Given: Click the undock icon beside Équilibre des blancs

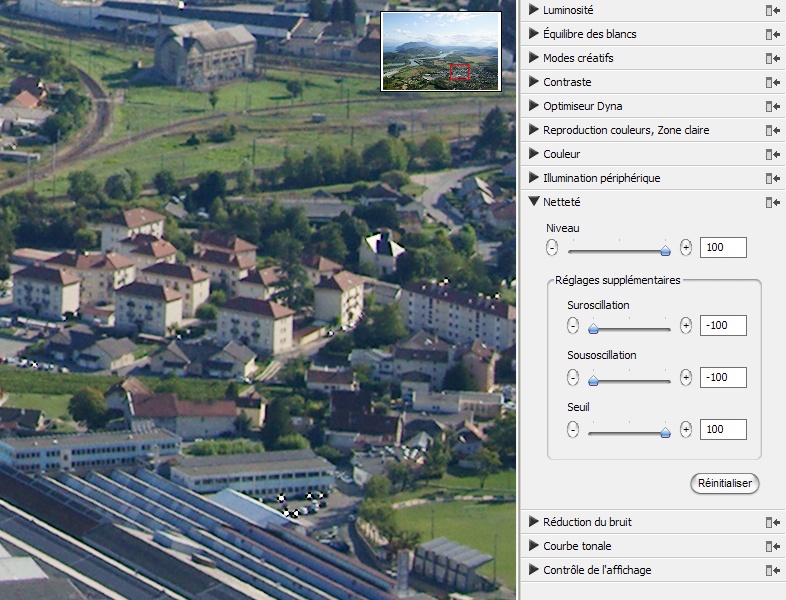Looking at the screenshot, I should [x=772, y=34].
